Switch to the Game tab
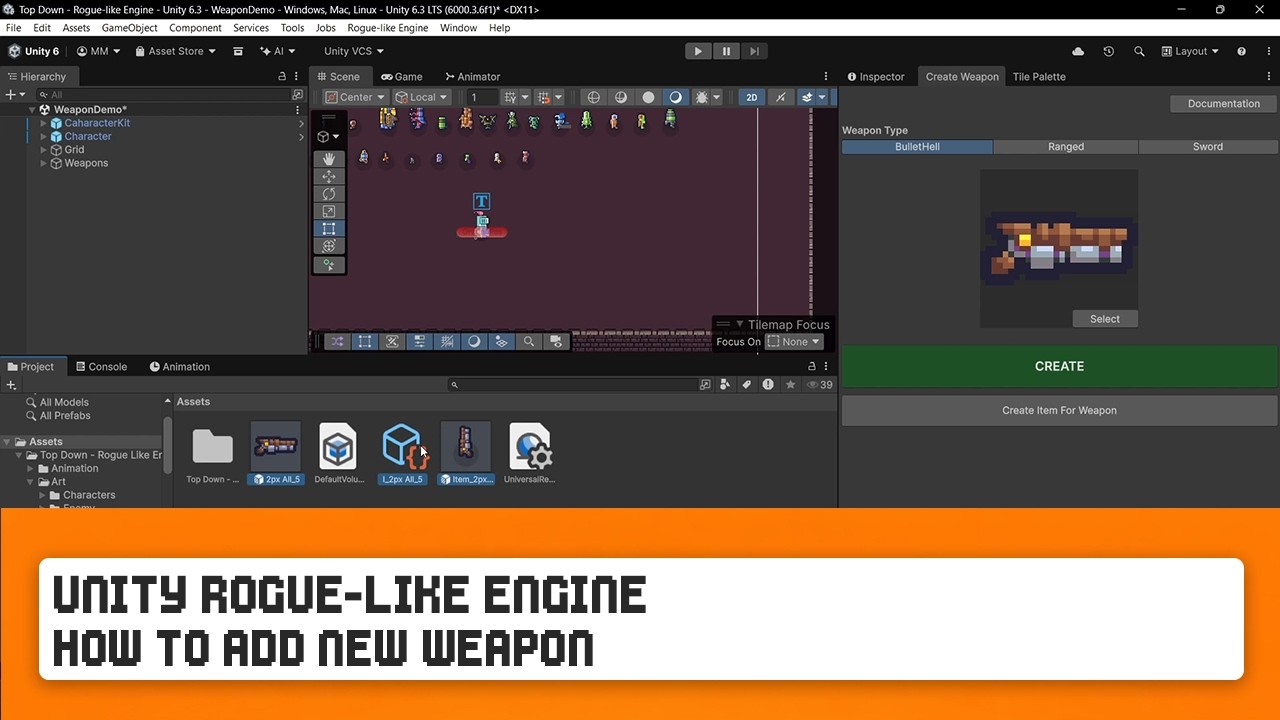Screen dimensions: 1280x720 [402, 77]
